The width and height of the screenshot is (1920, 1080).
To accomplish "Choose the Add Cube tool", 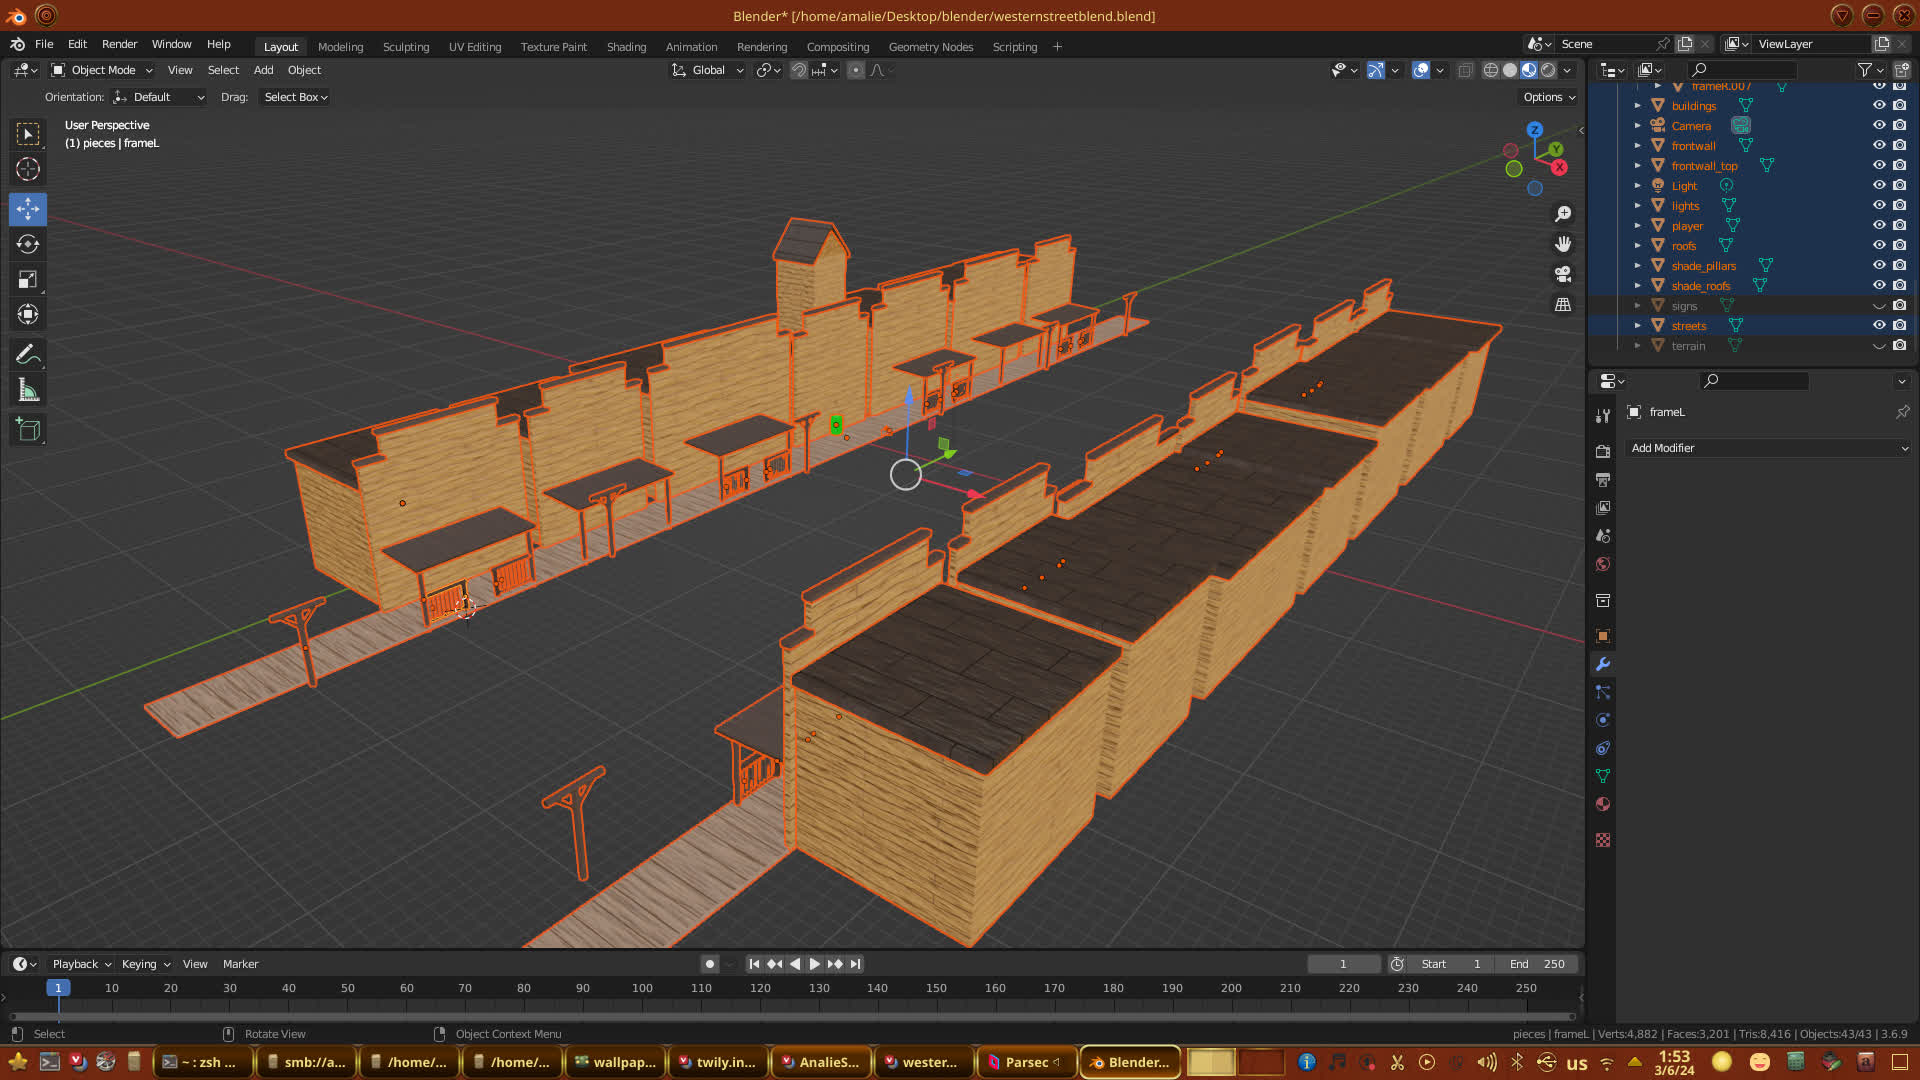I will click(28, 430).
